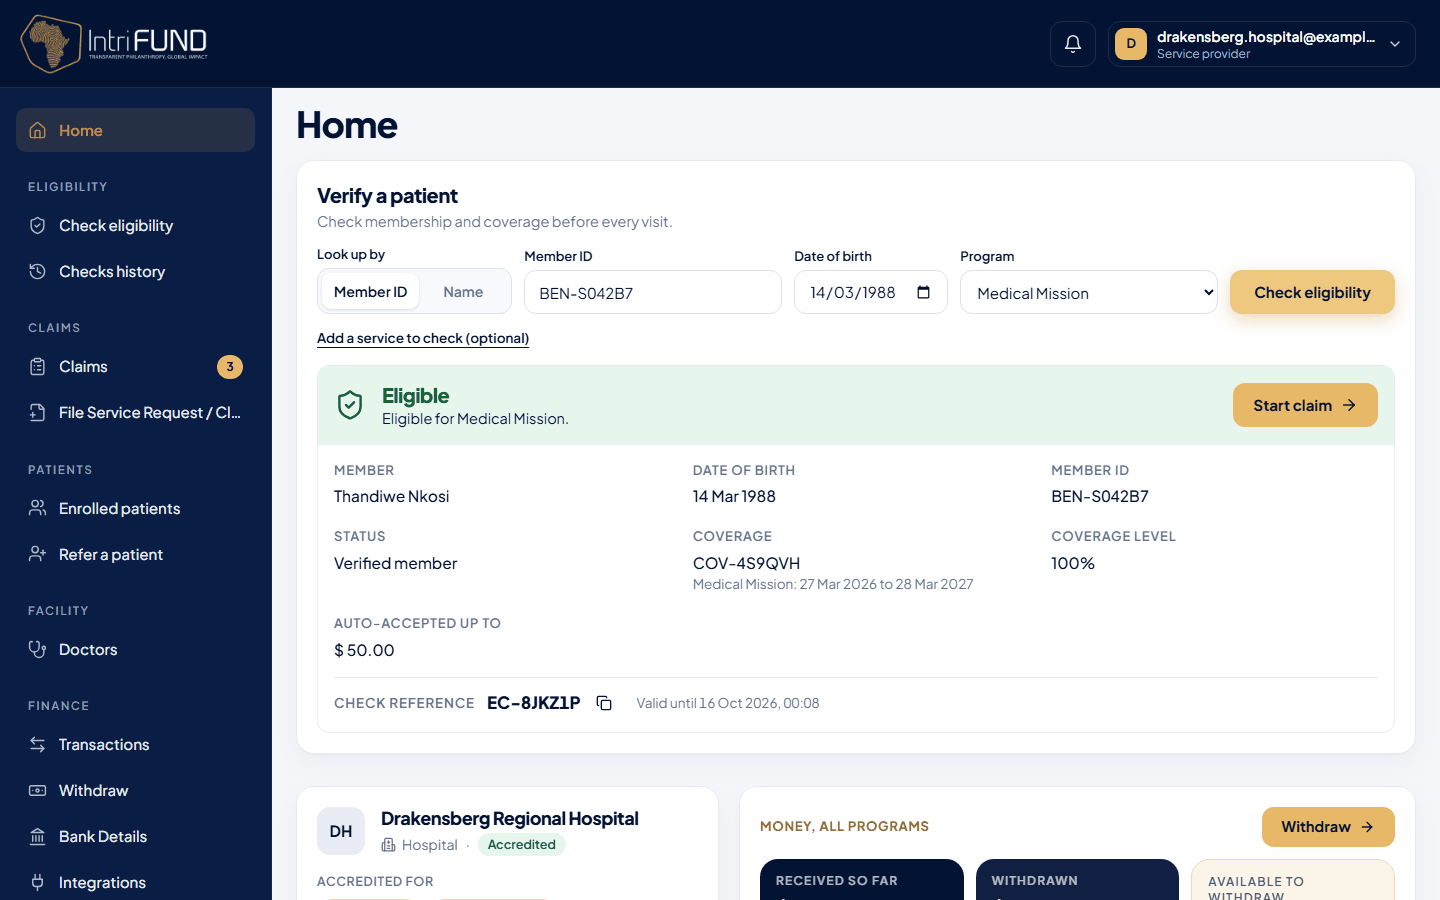The height and width of the screenshot is (900, 1440).
Task: Click the Integrations plug icon
Action: 38,883
